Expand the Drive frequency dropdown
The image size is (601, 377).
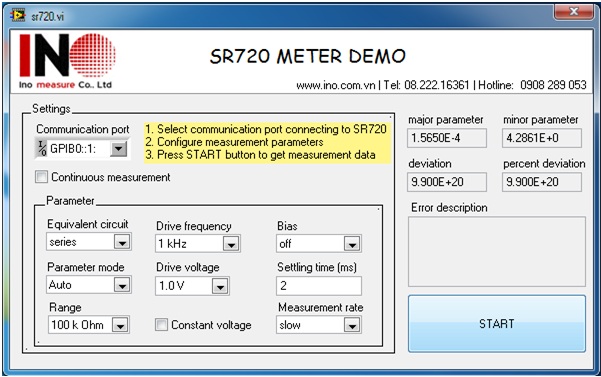231,244
